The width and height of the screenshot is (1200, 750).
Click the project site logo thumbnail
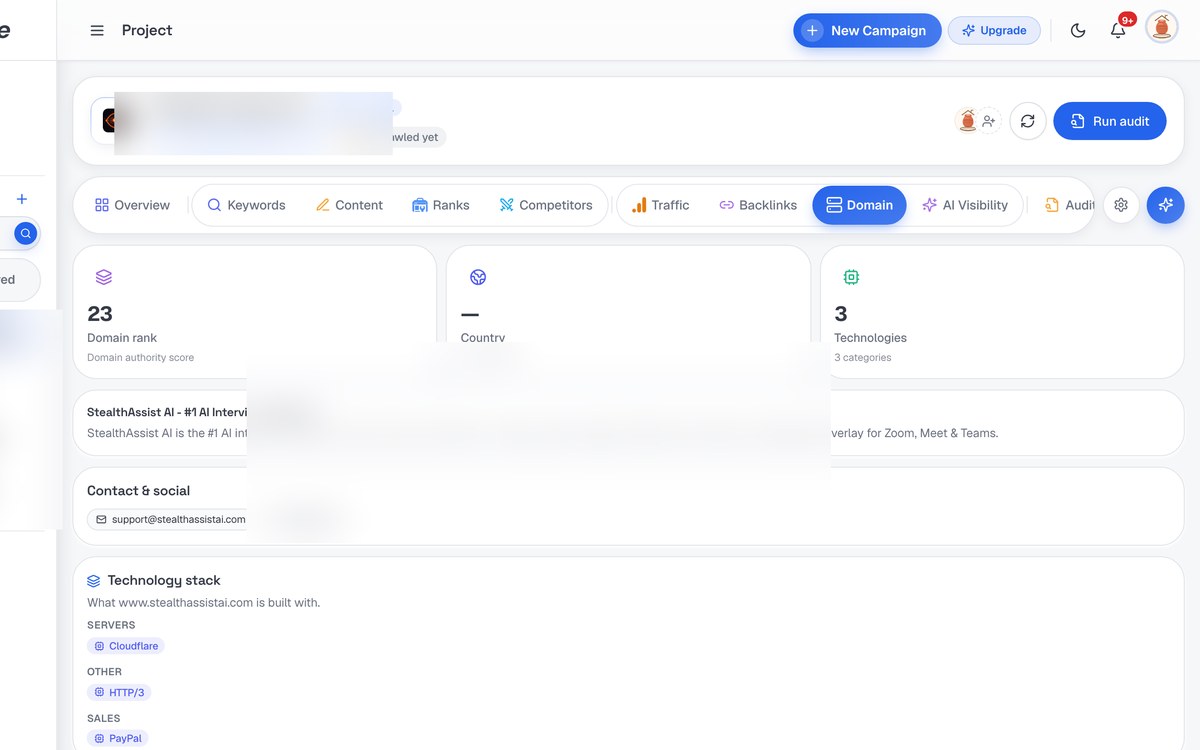pyautogui.click(x=109, y=121)
